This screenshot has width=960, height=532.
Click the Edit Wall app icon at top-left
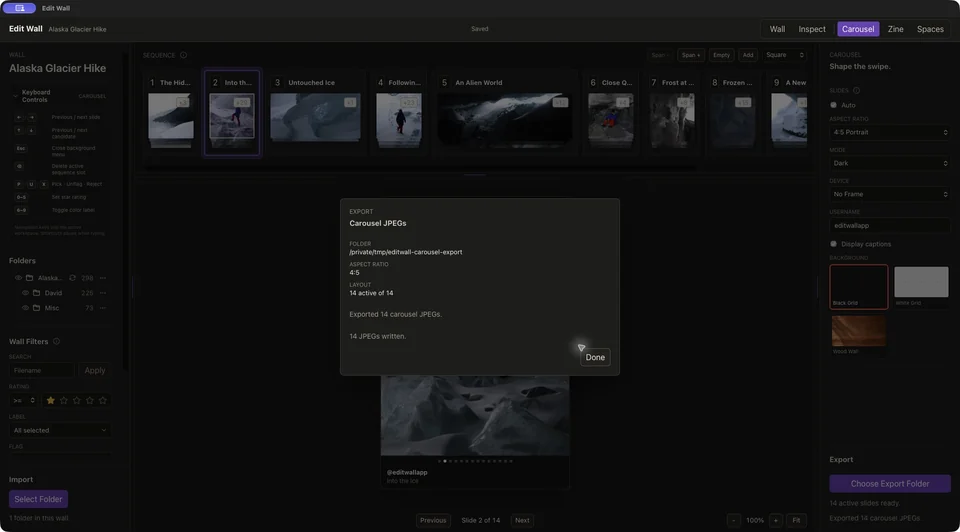[x=20, y=8]
